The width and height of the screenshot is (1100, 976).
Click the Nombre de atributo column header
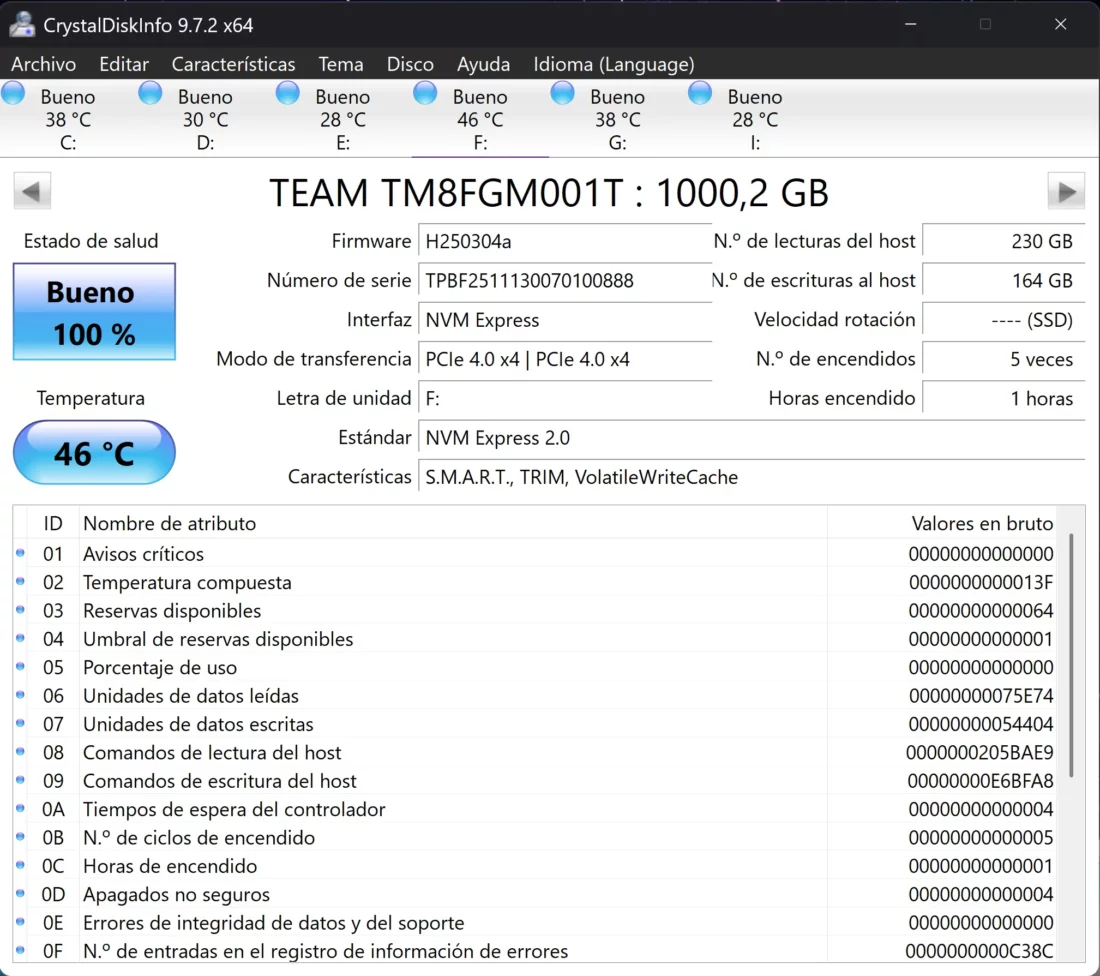(x=452, y=523)
